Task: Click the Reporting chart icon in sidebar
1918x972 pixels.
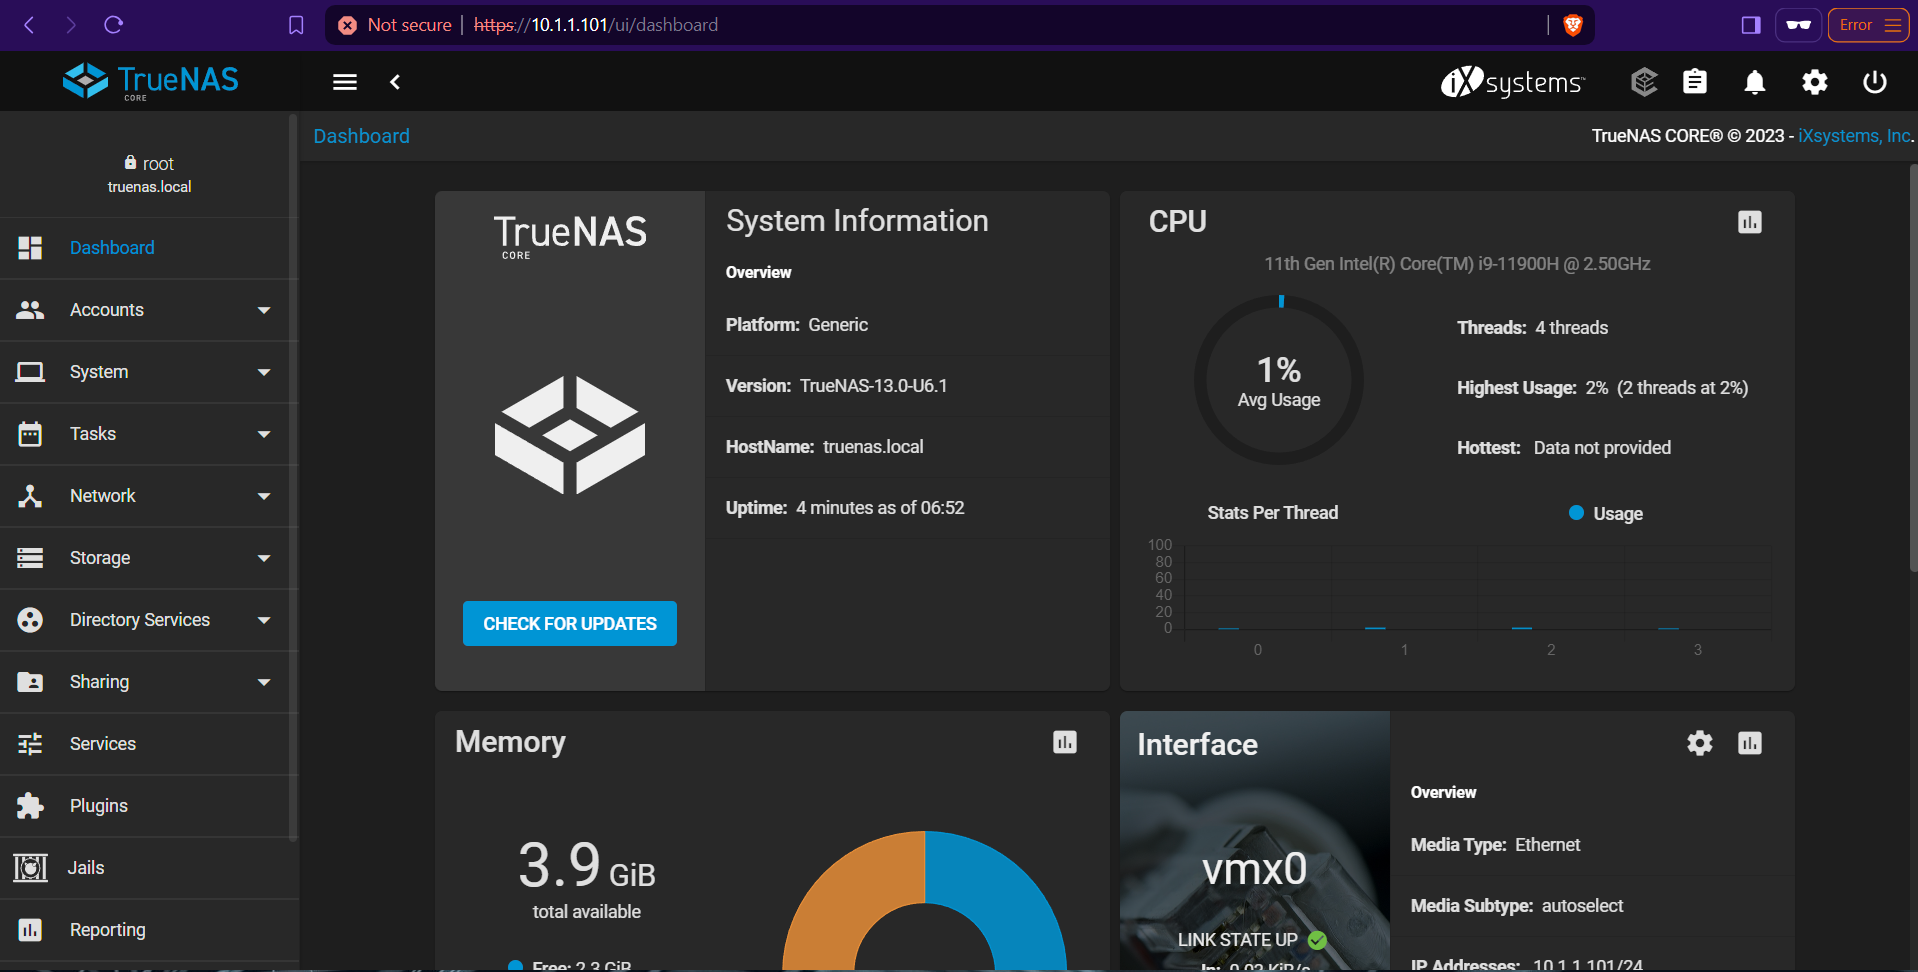Action: (x=30, y=930)
